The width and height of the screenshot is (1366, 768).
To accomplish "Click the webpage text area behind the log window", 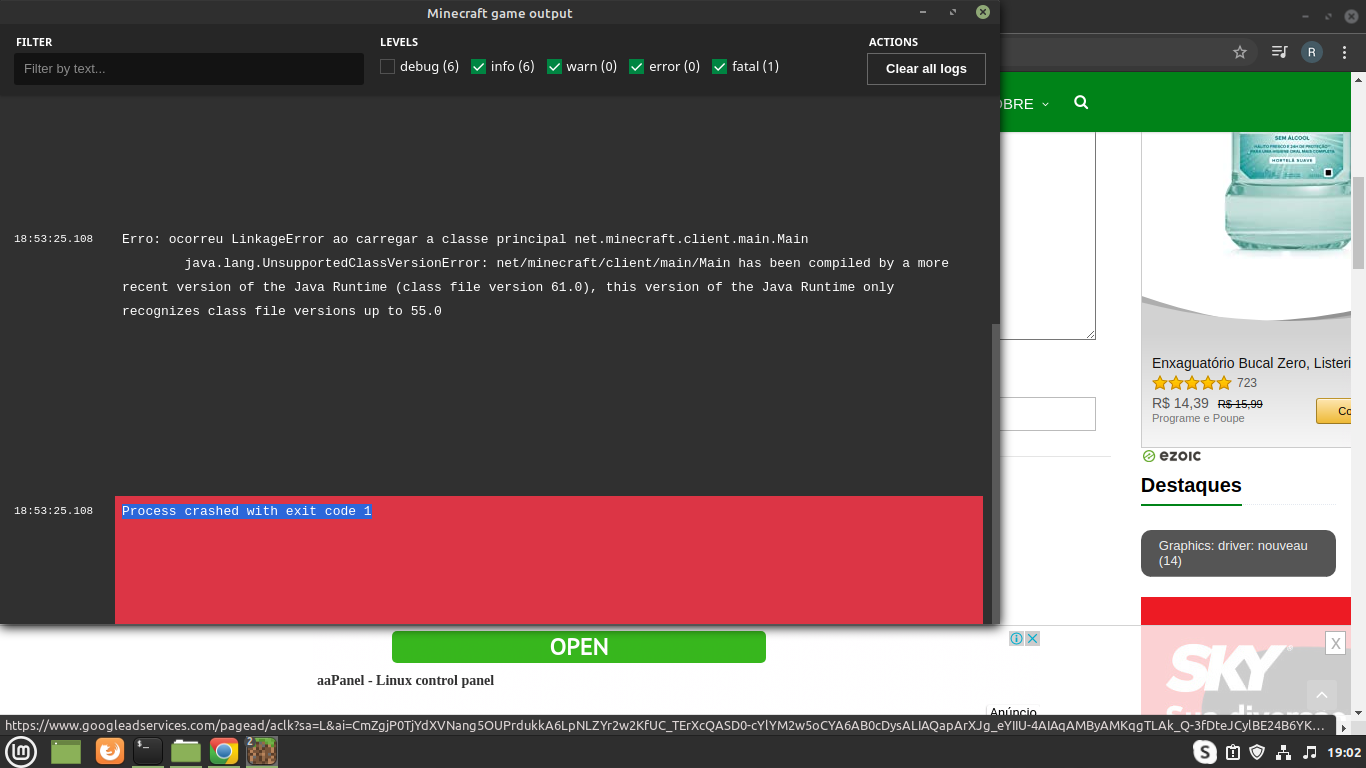I will tap(1047, 236).
